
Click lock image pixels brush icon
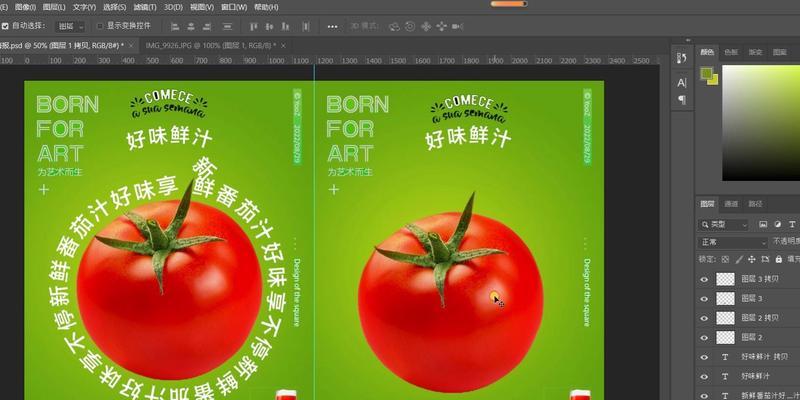point(739,259)
